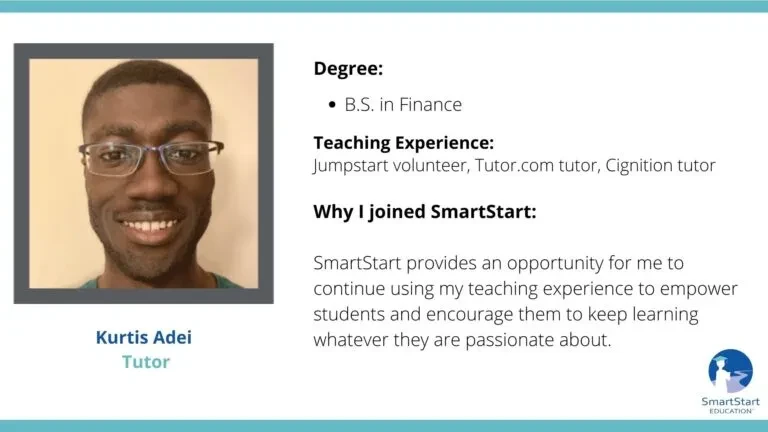This screenshot has height=432, width=768.
Task: Click the name Kurtis Adei
Action: click(144, 337)
